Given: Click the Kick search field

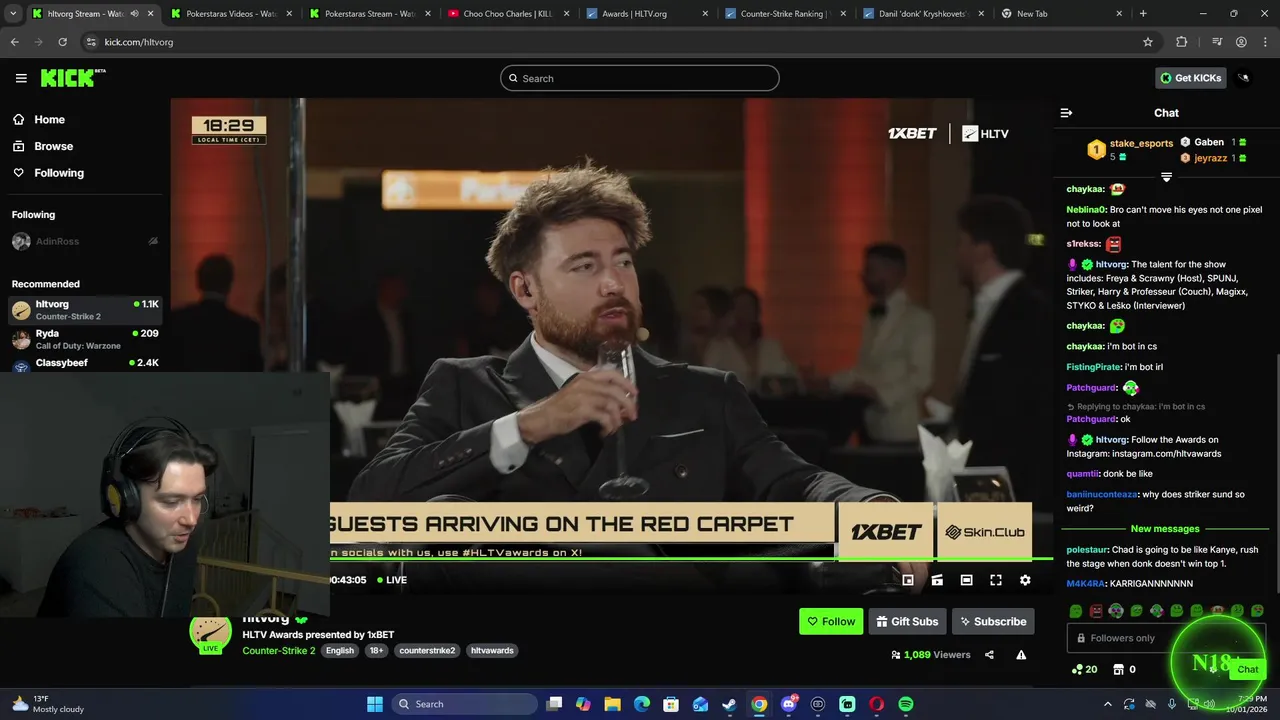Looking at the screenshot, I should (x=640, y=78).
